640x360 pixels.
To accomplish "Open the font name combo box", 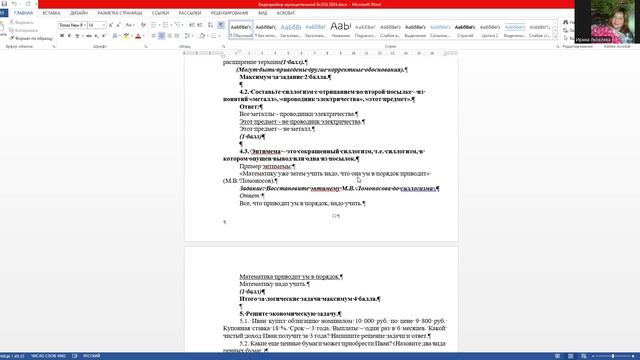I will pos(72,25).
